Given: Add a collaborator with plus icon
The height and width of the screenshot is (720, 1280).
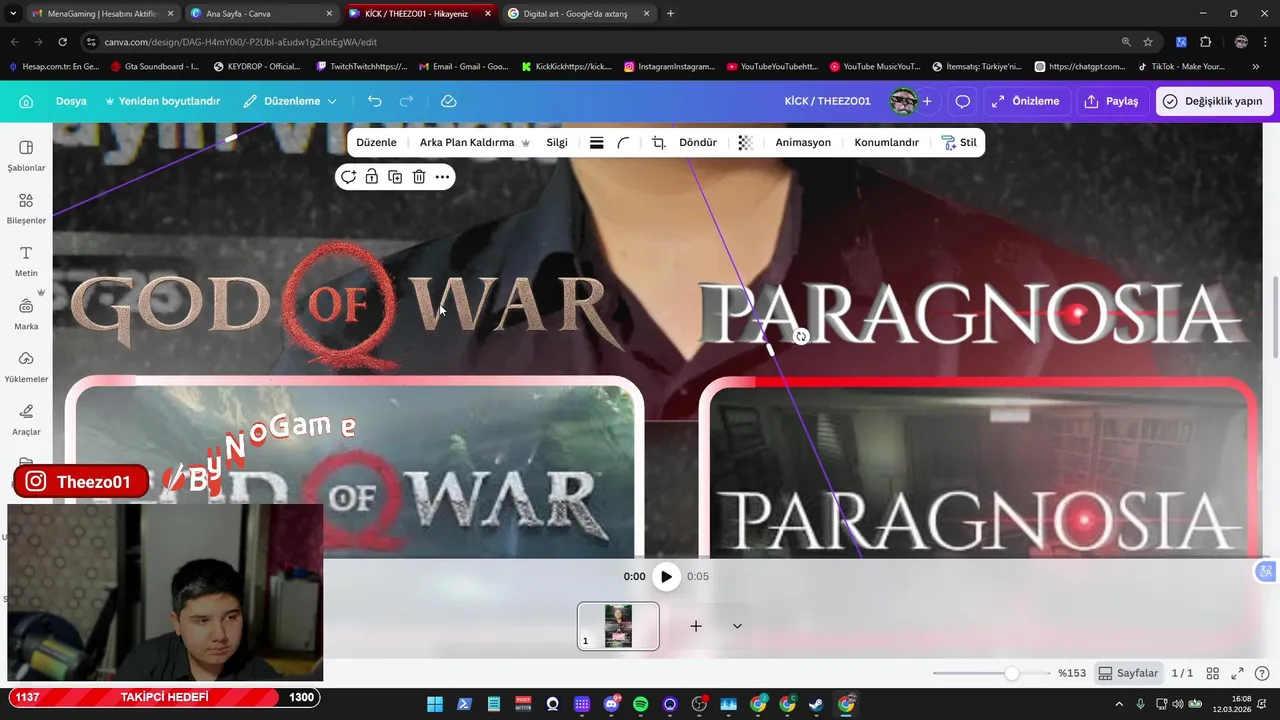Looking at the screenshot, I should tap(927, 101).
